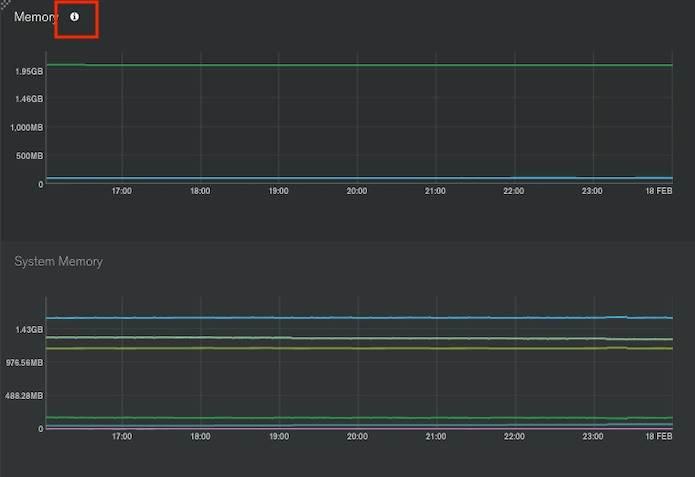
Task: Click the 976.56MB y-axis label
Action: coord(24,363)
